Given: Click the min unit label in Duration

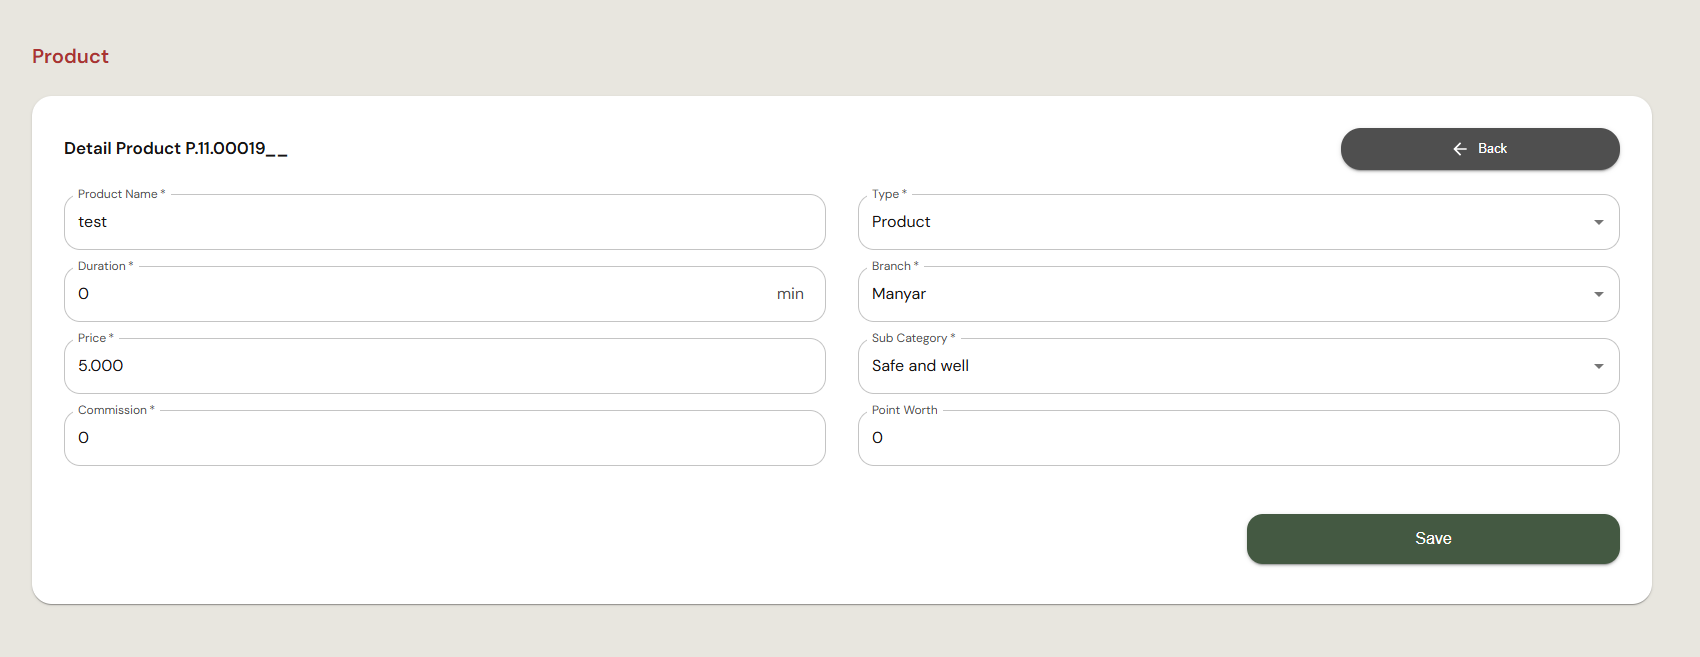Looking at the screenshot, I should click(790, 294).
